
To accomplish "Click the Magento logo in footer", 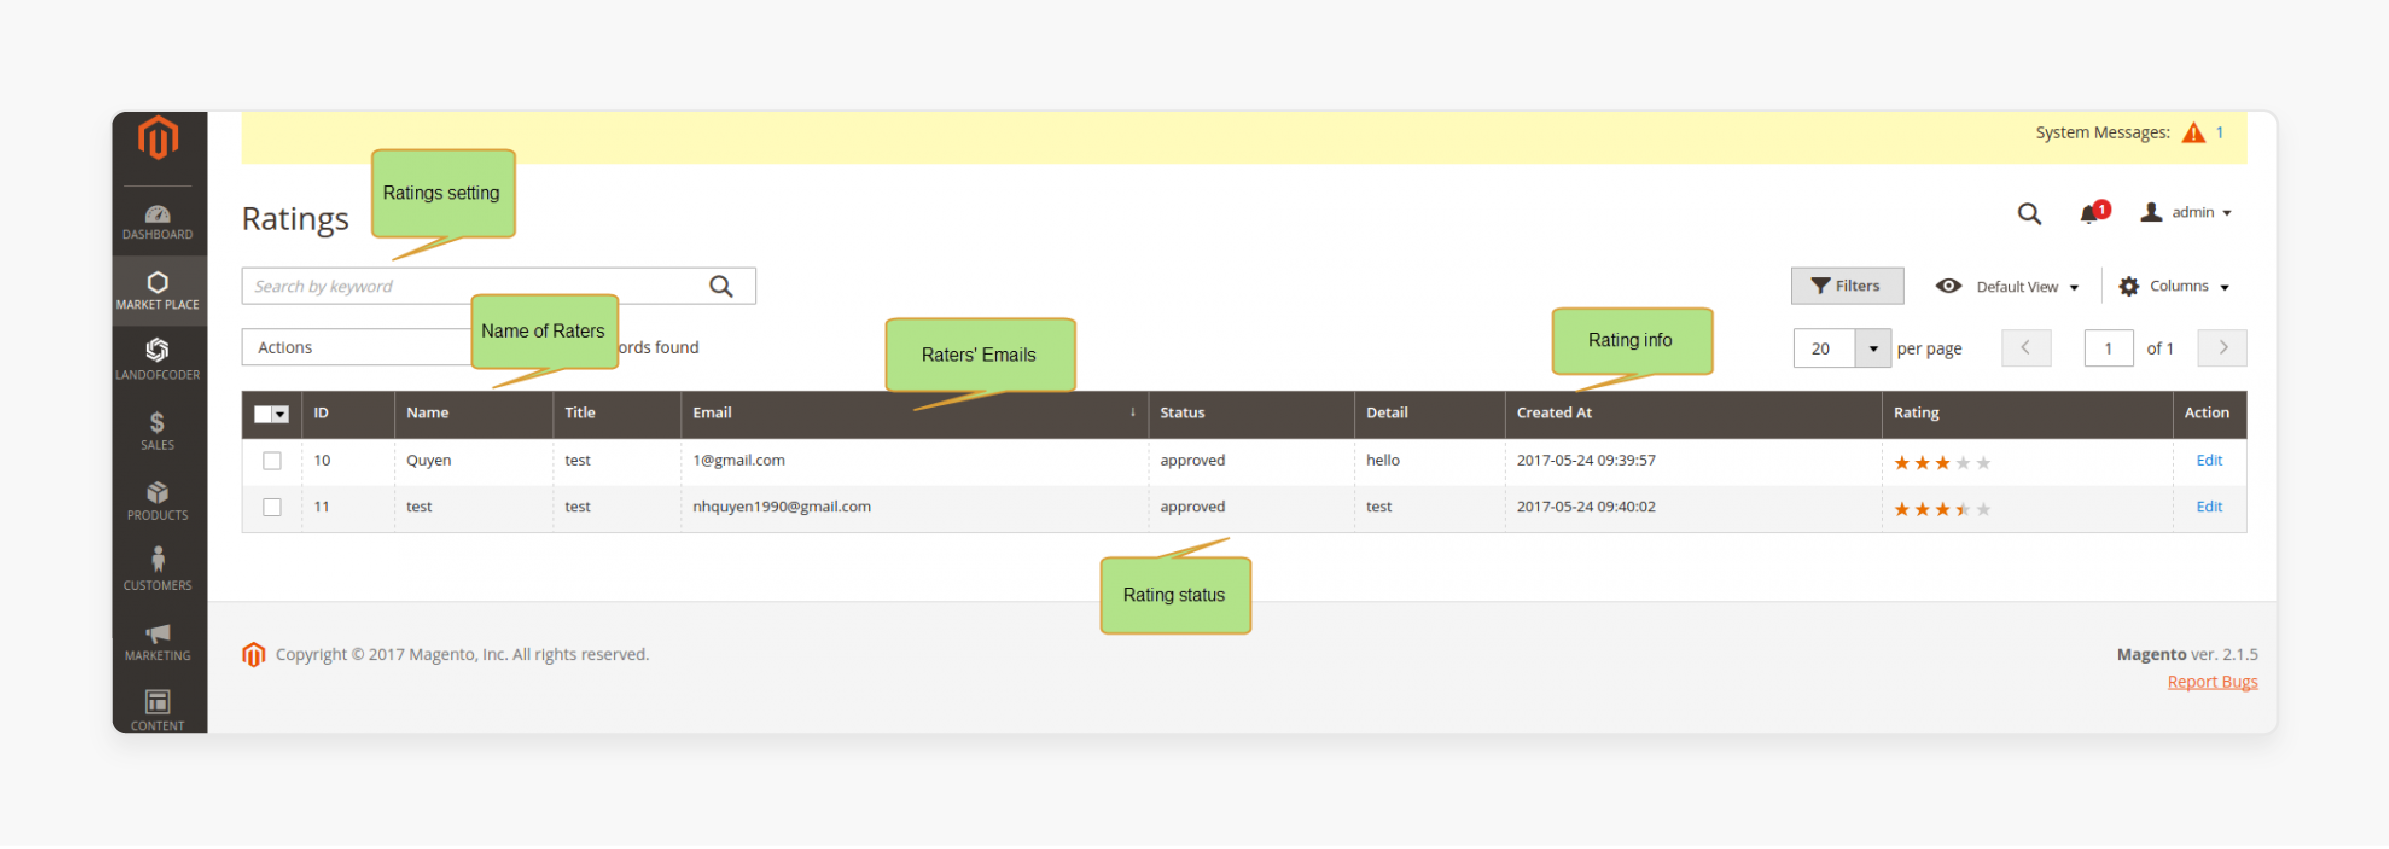I will (254, 654).
